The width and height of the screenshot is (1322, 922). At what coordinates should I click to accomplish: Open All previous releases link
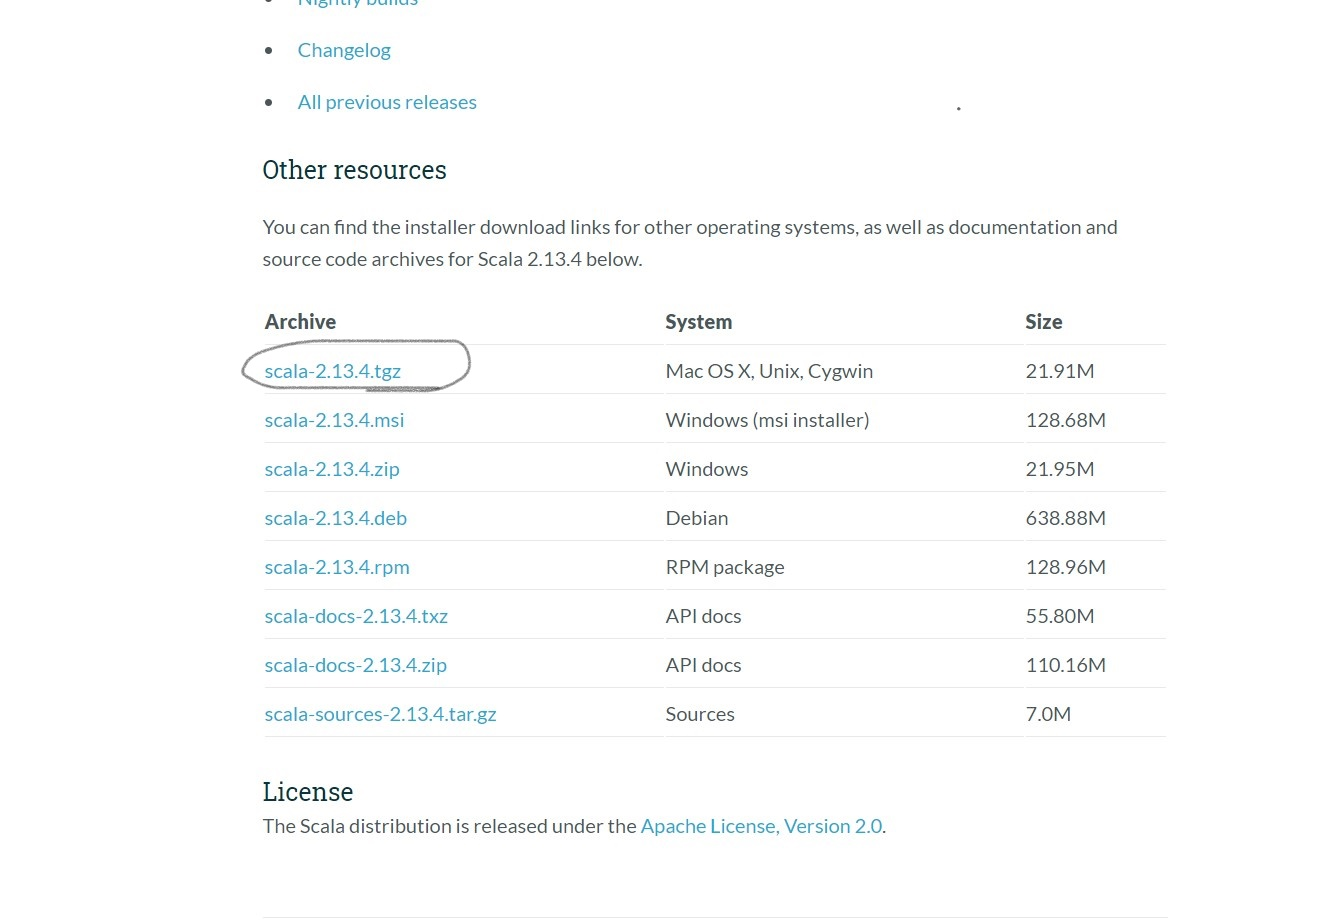tap(387, 102)
